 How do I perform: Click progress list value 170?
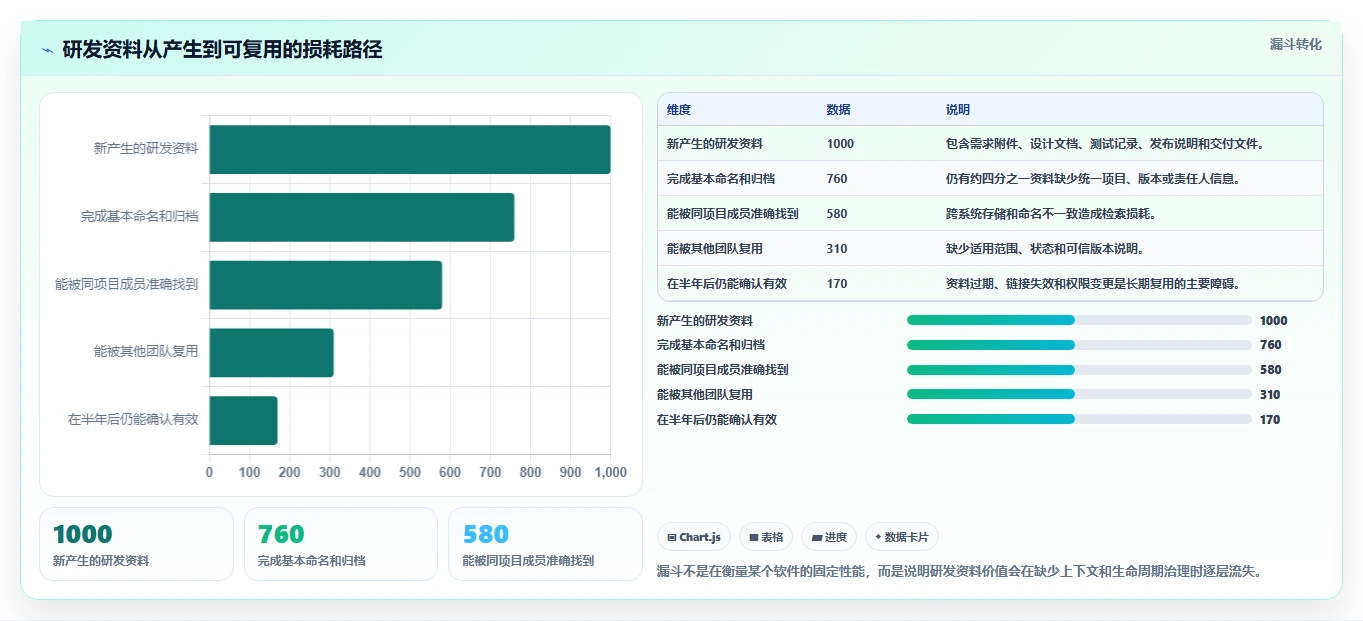(1270, 420)
